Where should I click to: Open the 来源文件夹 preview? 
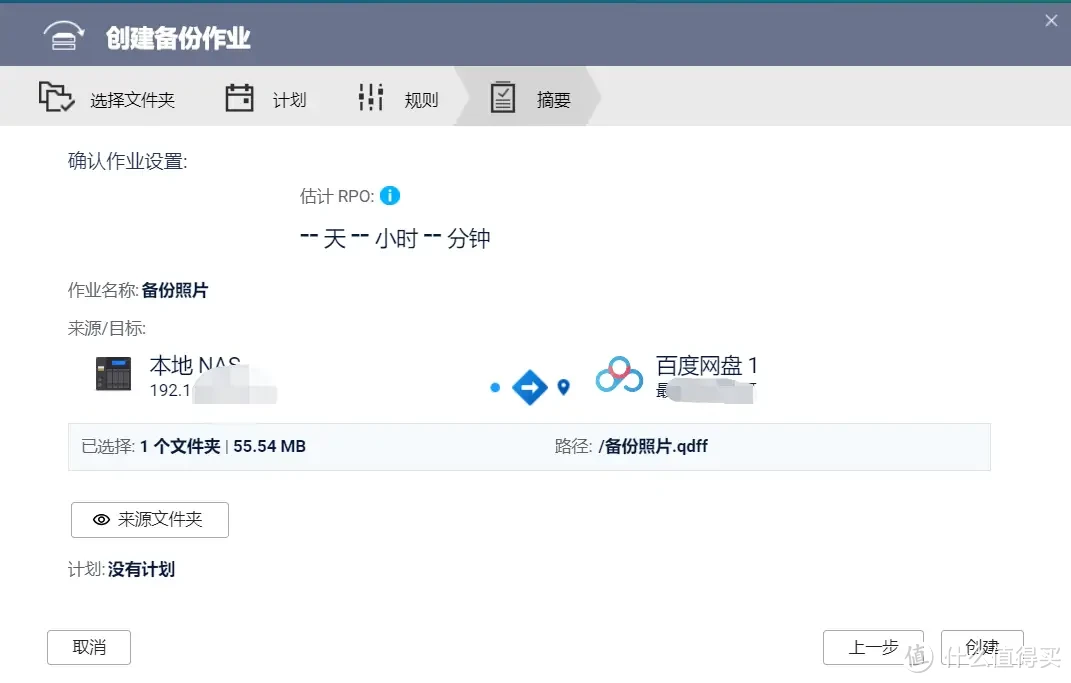pyautogui.click(x=149, y=520)
